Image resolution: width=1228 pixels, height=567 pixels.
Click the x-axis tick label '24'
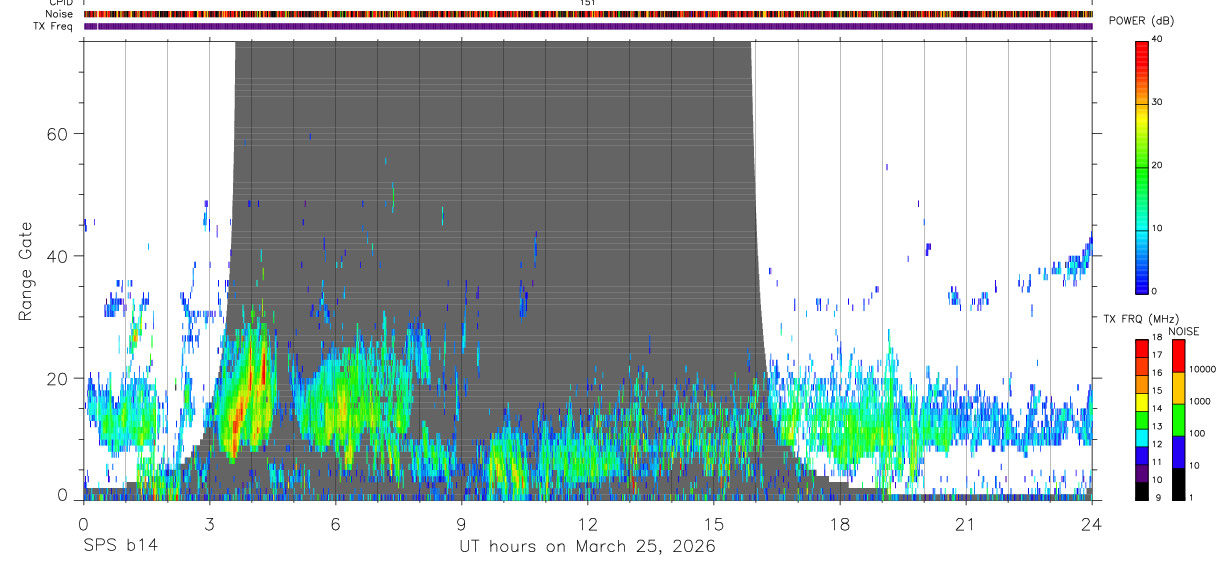tap(1092, 524)
